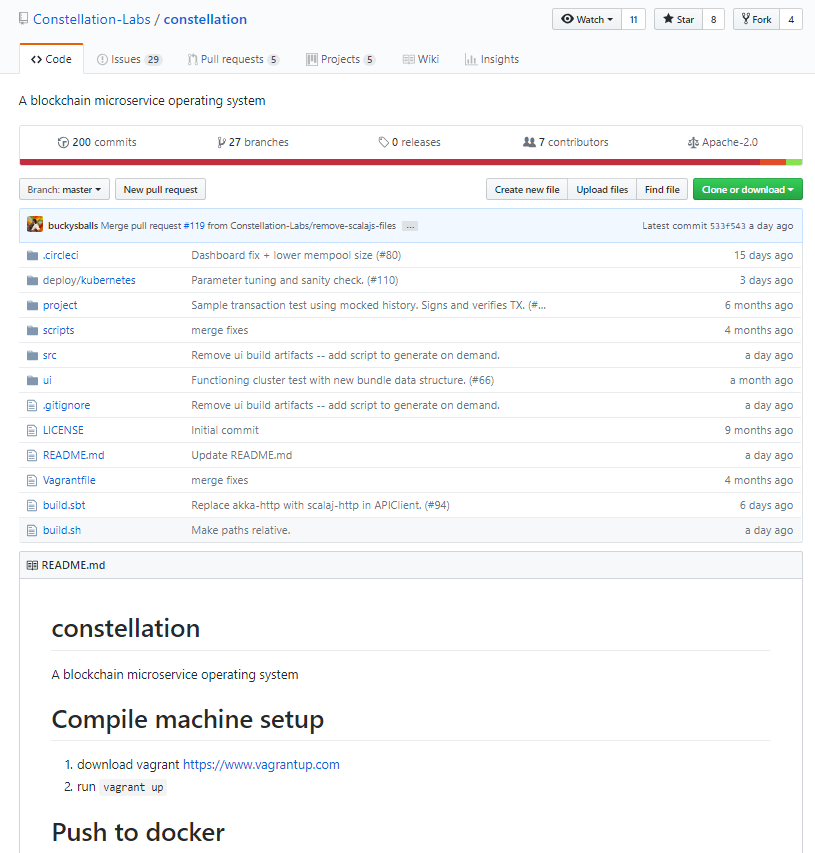The height and width of the screenshot is (853, 815).
Task: Click the buckysballs username link
Action: [x=73, y=226]
